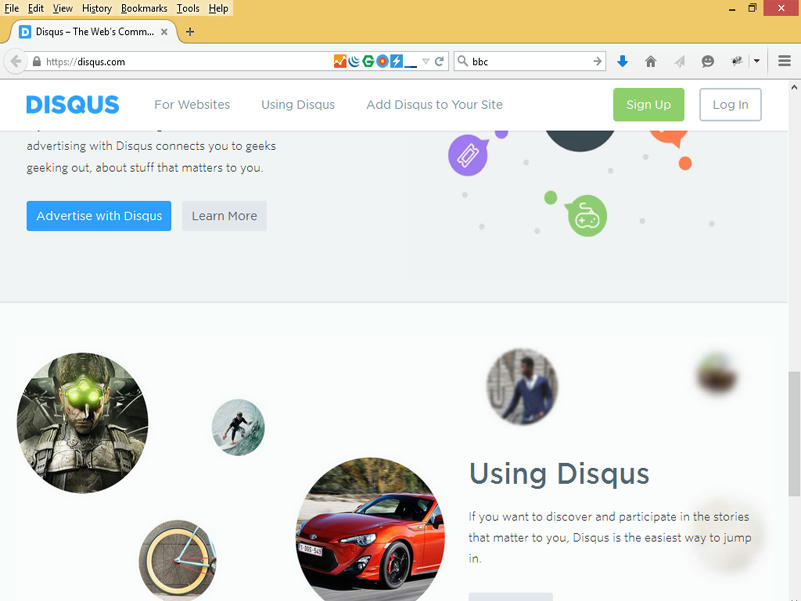This screenshot has width=801, height=601.
Task: Click the Learn More button
Action: tap(224, 216)
